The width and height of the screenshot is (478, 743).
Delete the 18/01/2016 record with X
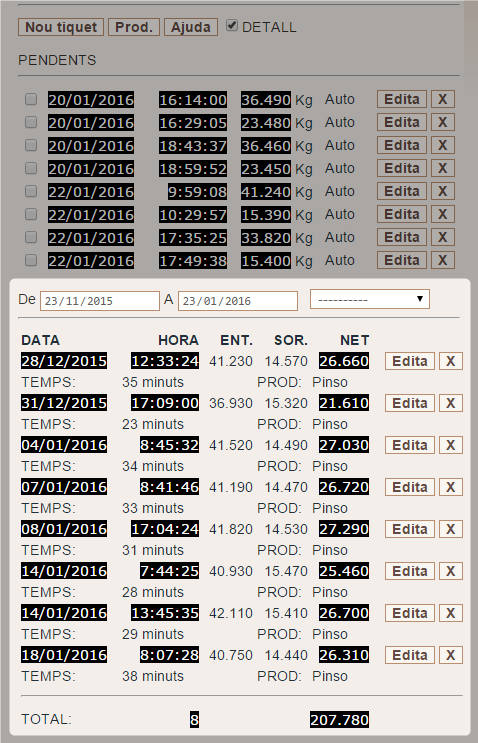(x=451, y=655)
